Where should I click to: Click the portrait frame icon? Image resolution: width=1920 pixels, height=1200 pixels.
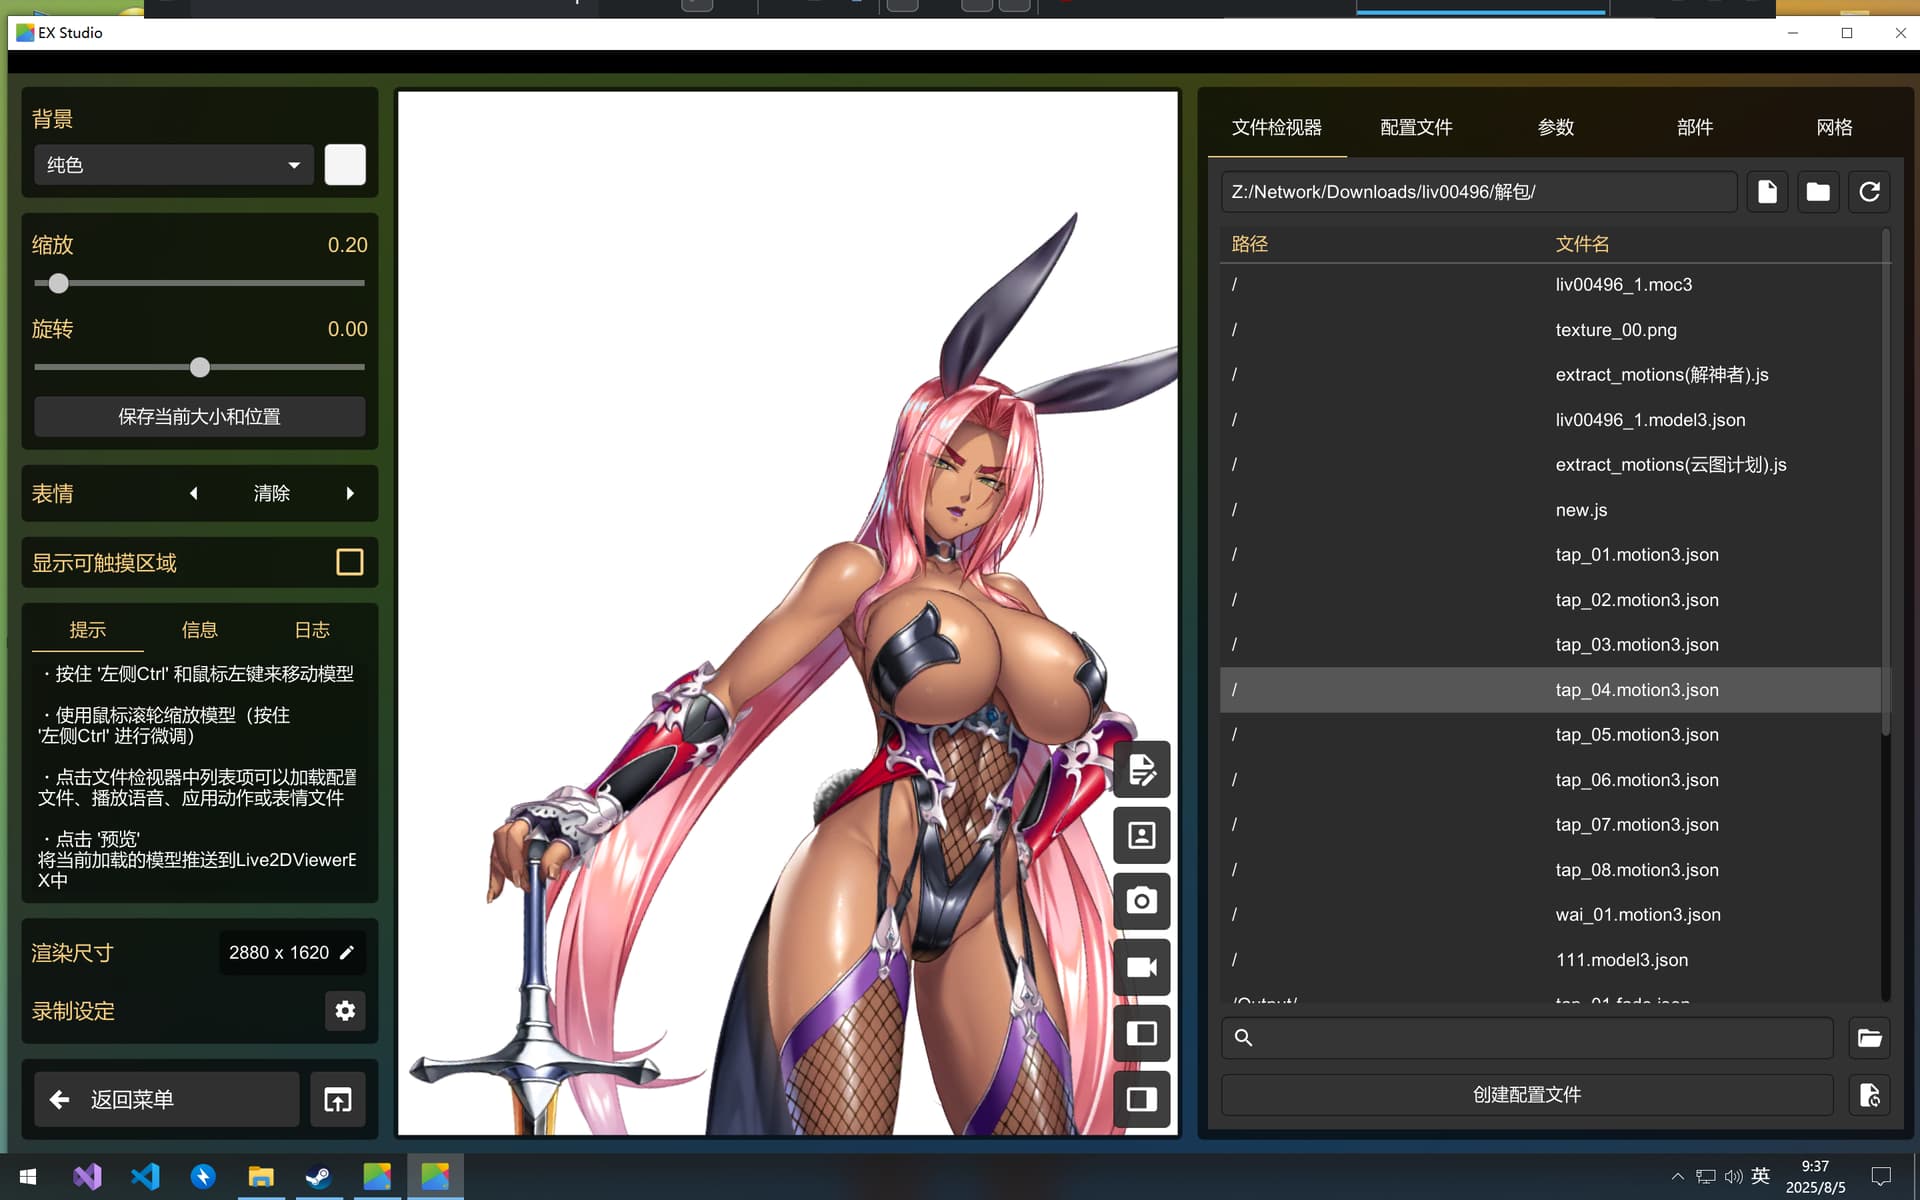pos(1141,835)
